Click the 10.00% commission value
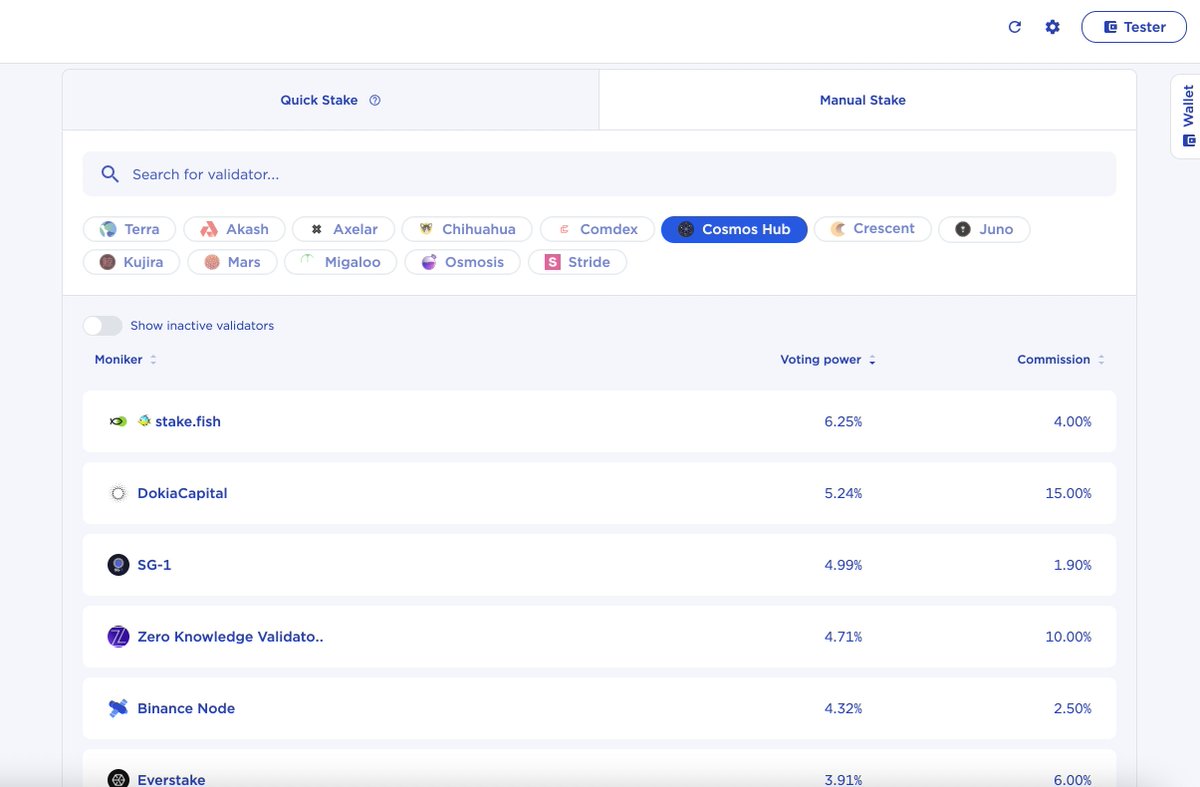Screen dimensions: 1200x787 1068,637
